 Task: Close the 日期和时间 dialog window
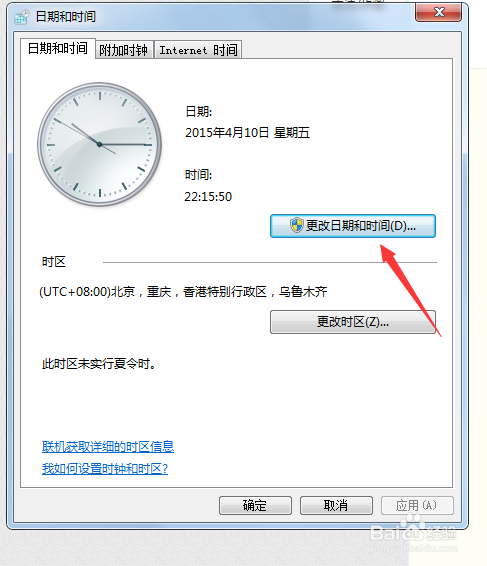tap(438, 13)
